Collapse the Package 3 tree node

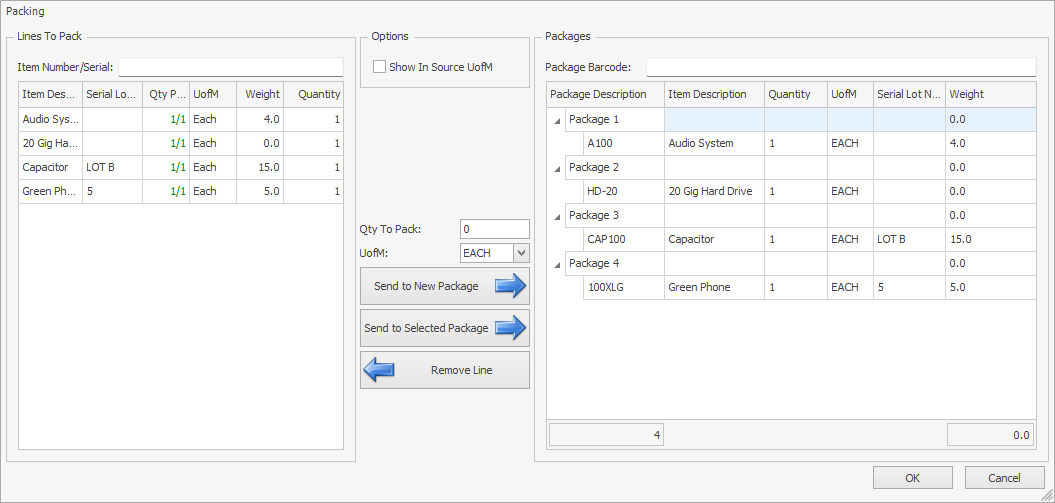[x=556, y=216]
